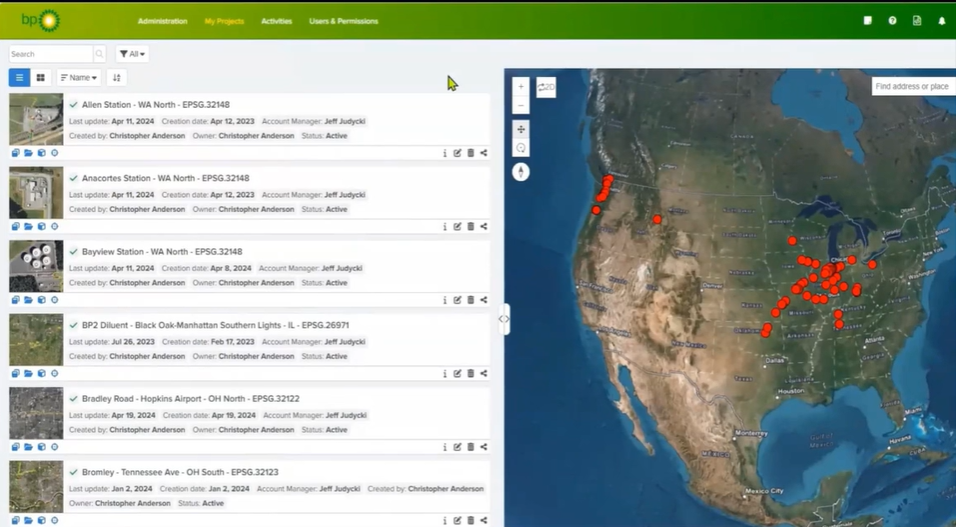Viewport: 956px width, 527px height.
Task: Switch map to 2D view
Action: coord(546,87)
